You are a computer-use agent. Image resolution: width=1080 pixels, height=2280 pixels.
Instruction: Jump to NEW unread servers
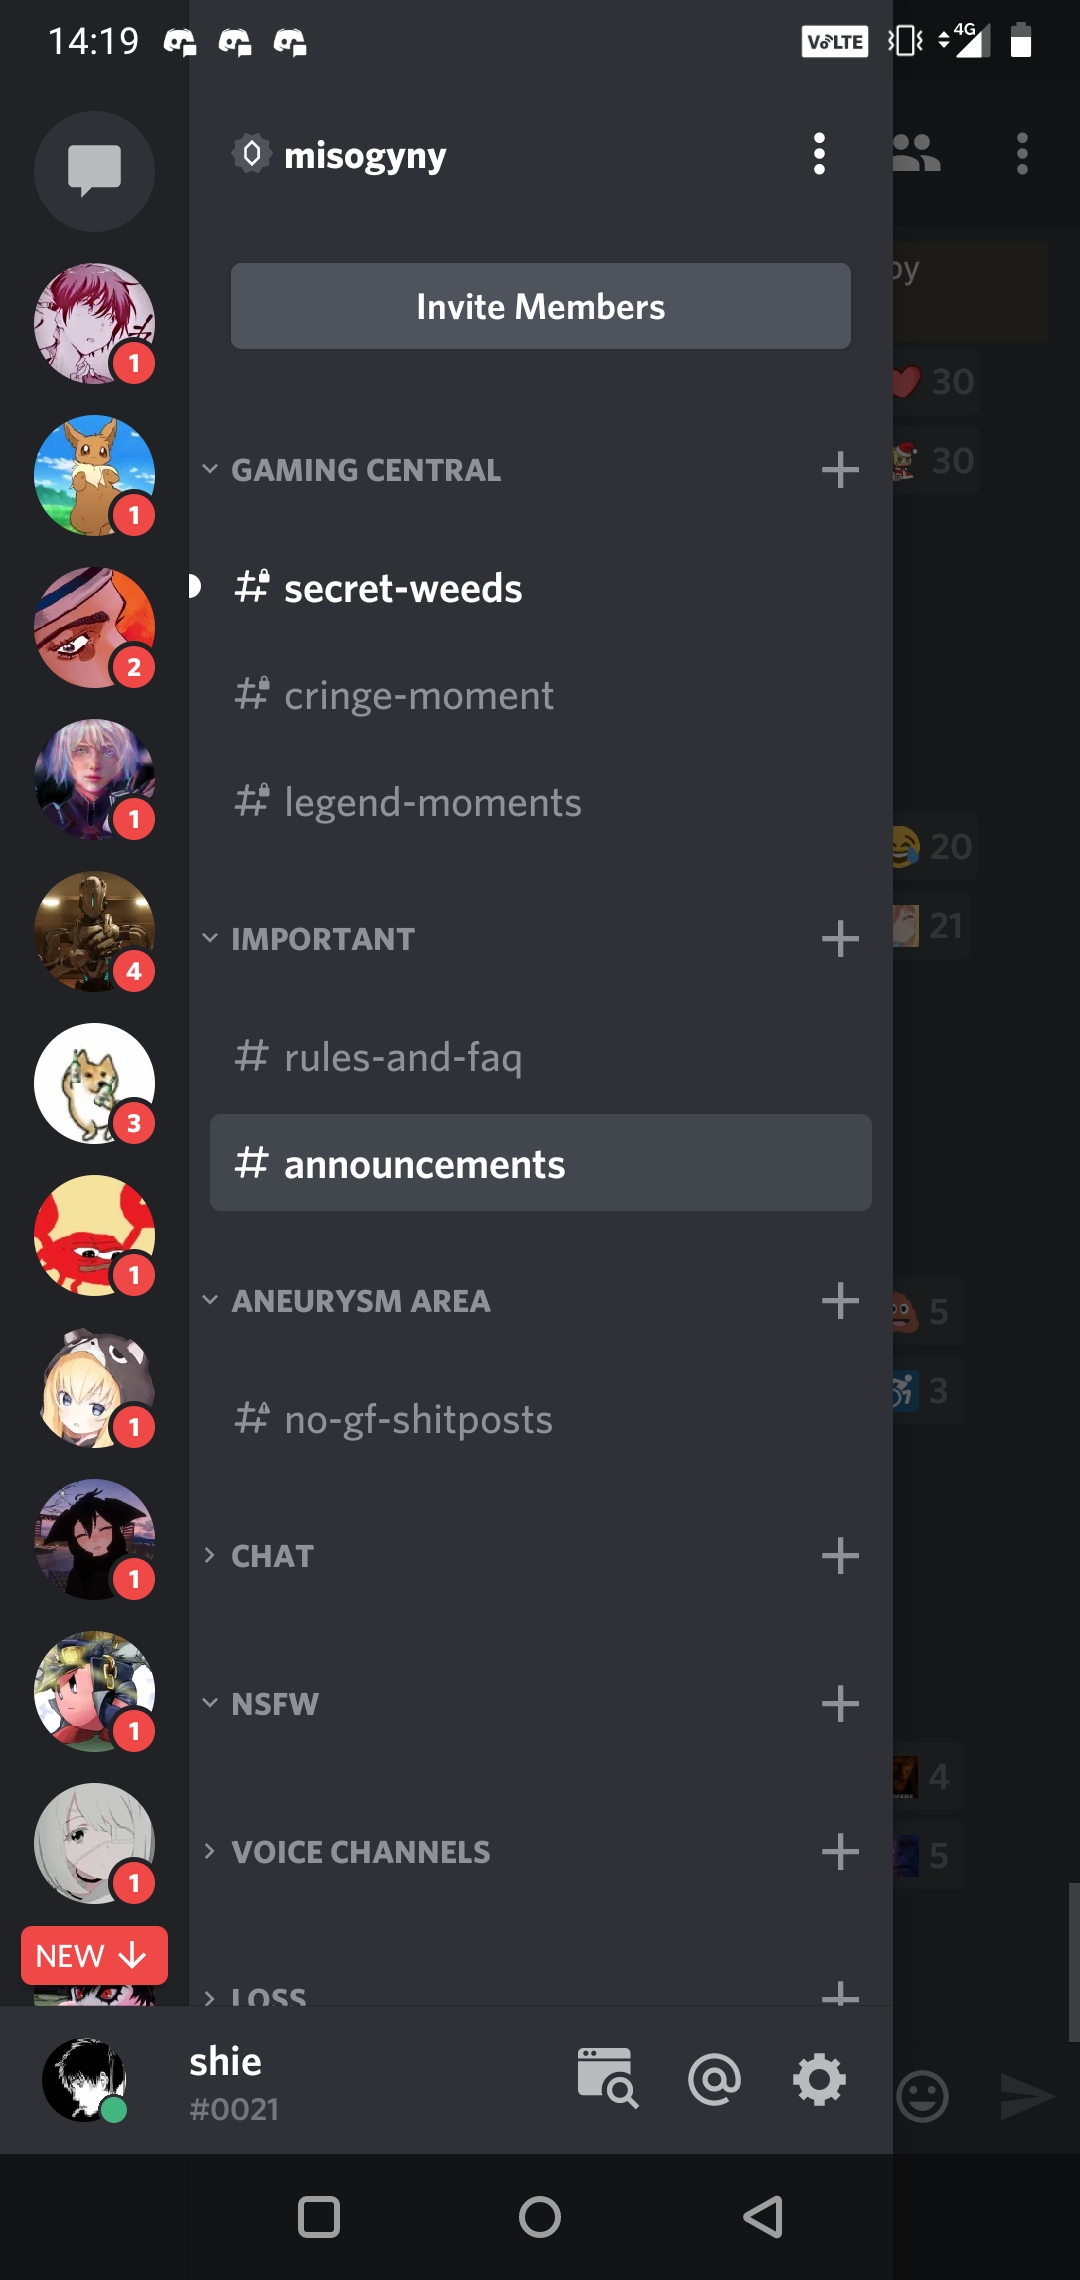(x=94, y=1955)
